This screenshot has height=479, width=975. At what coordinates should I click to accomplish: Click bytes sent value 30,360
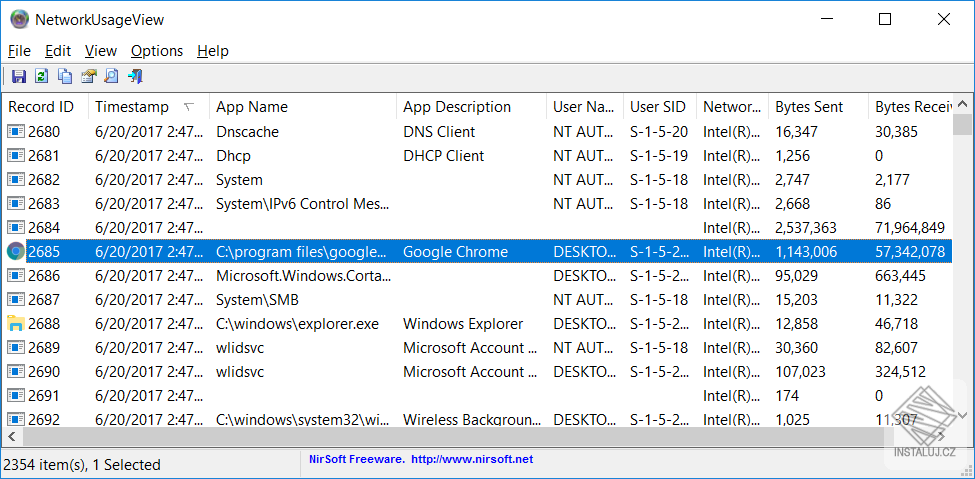click(797, 348)
